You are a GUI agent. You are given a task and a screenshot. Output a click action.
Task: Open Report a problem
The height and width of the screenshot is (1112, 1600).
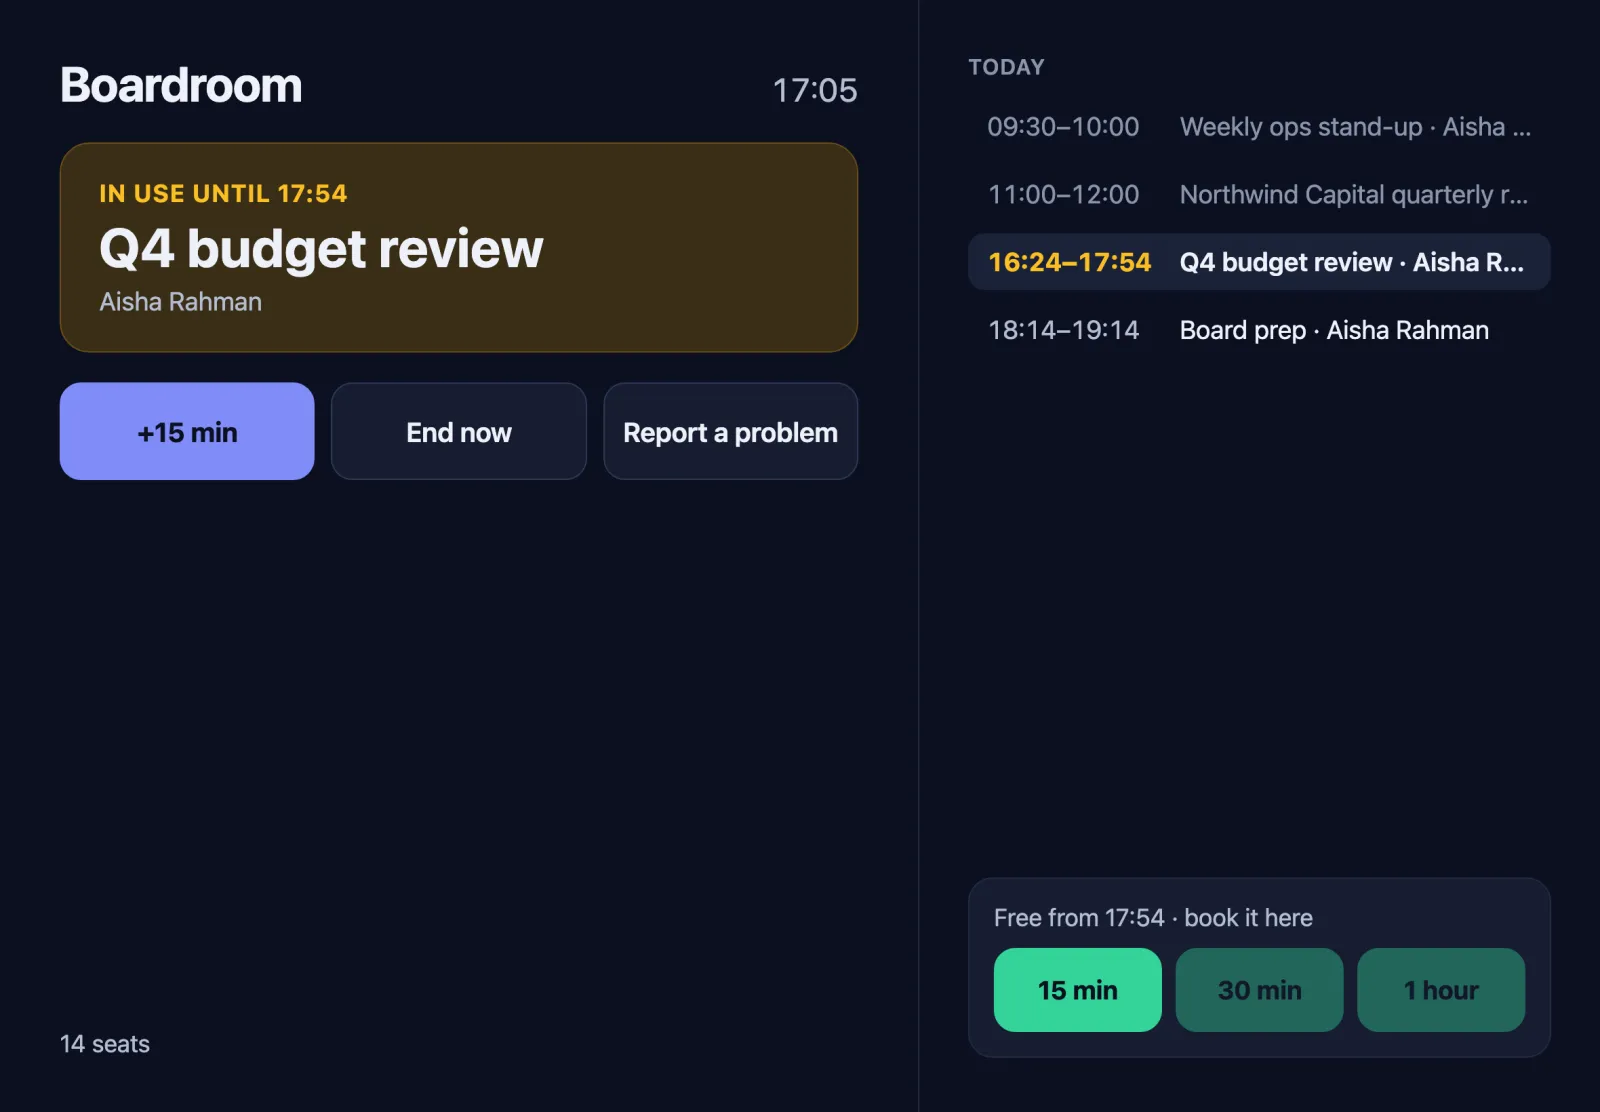[x=730, y=431]
